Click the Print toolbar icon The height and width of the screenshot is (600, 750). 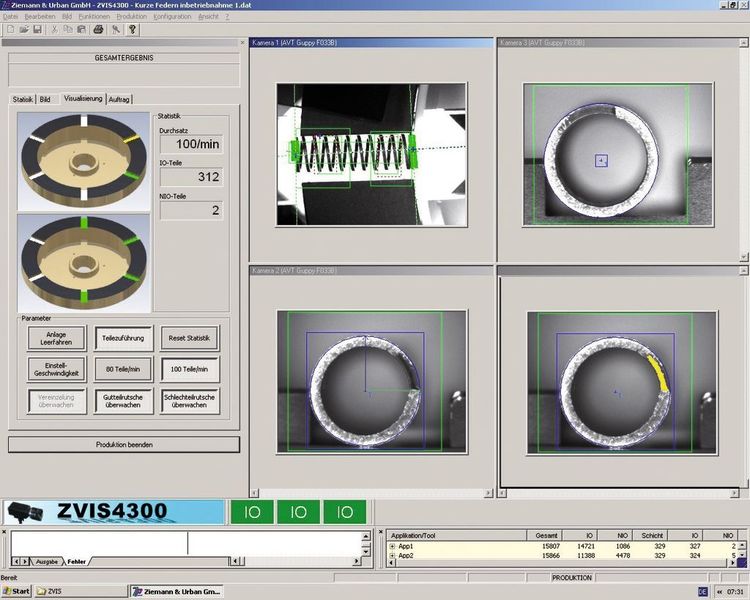click(98, 29)
